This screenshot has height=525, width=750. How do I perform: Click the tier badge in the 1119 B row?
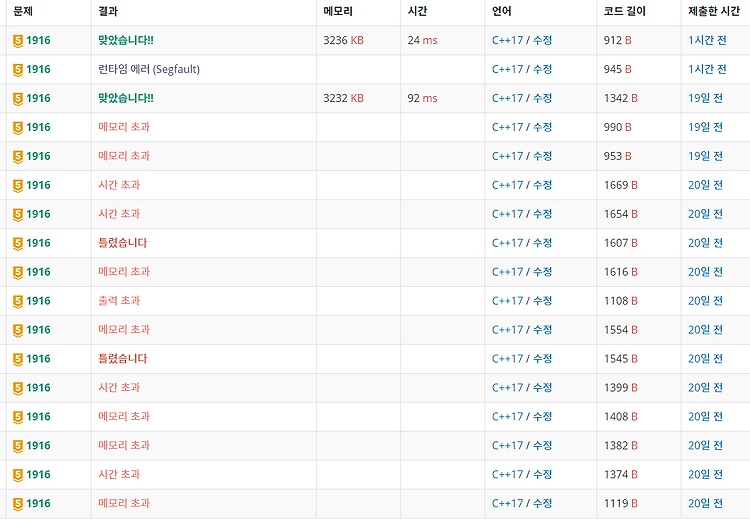[18, 504]
